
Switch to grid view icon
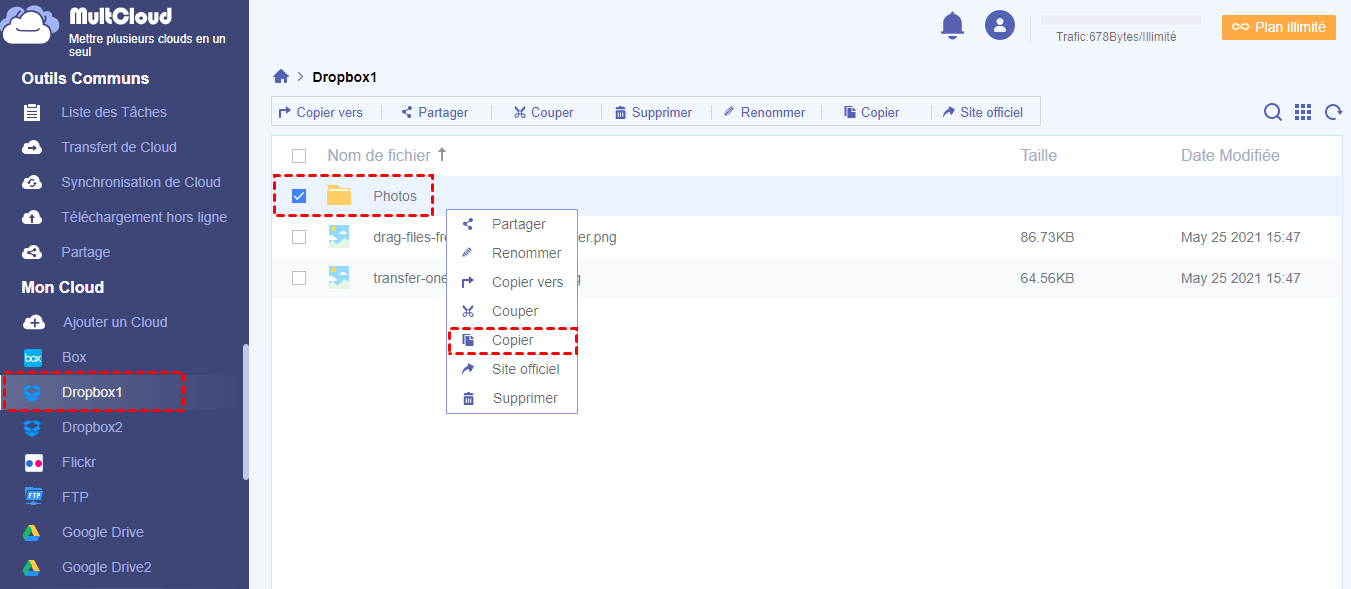1303,112
